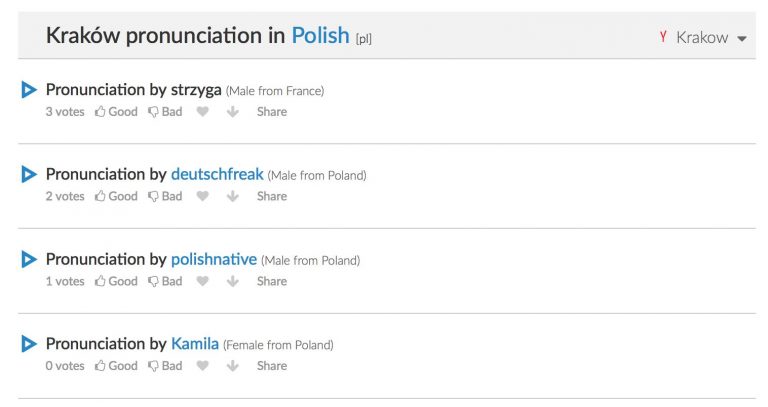Play strzyga's Kraków pronunciation
This screenshot has height=407, width=768.
29,90
